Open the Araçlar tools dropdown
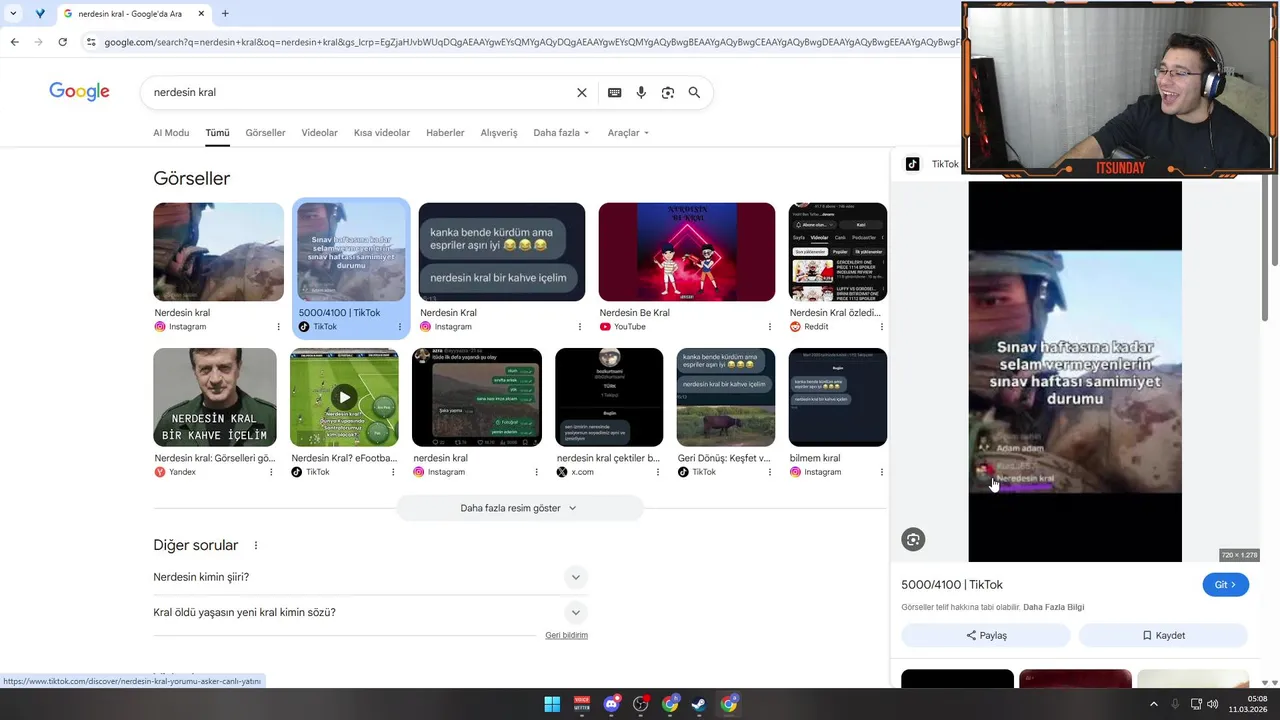Viewport: 1280px width, 720px height. click(628, 133)
